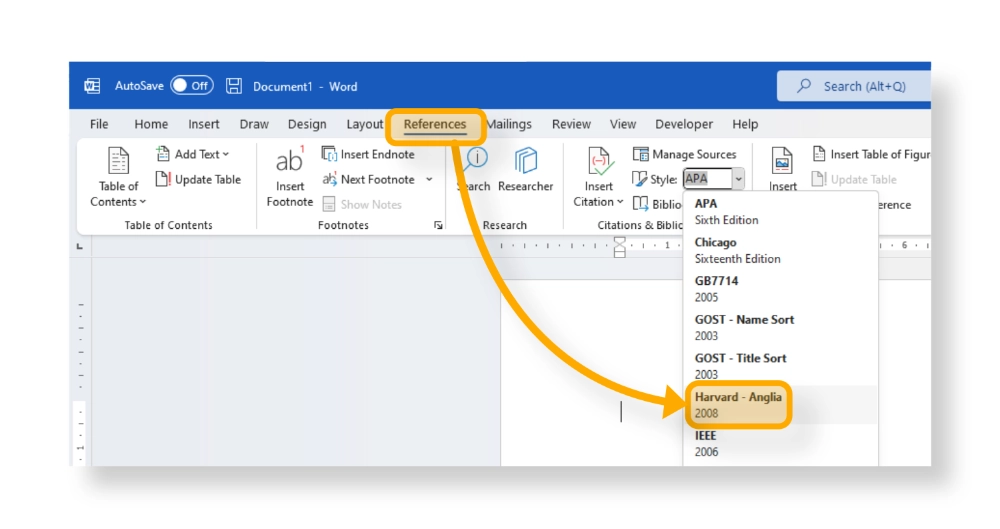Screen dimensions: 1000x529
Task: Click the Table of Contents icon
Action: pos(119,162)
